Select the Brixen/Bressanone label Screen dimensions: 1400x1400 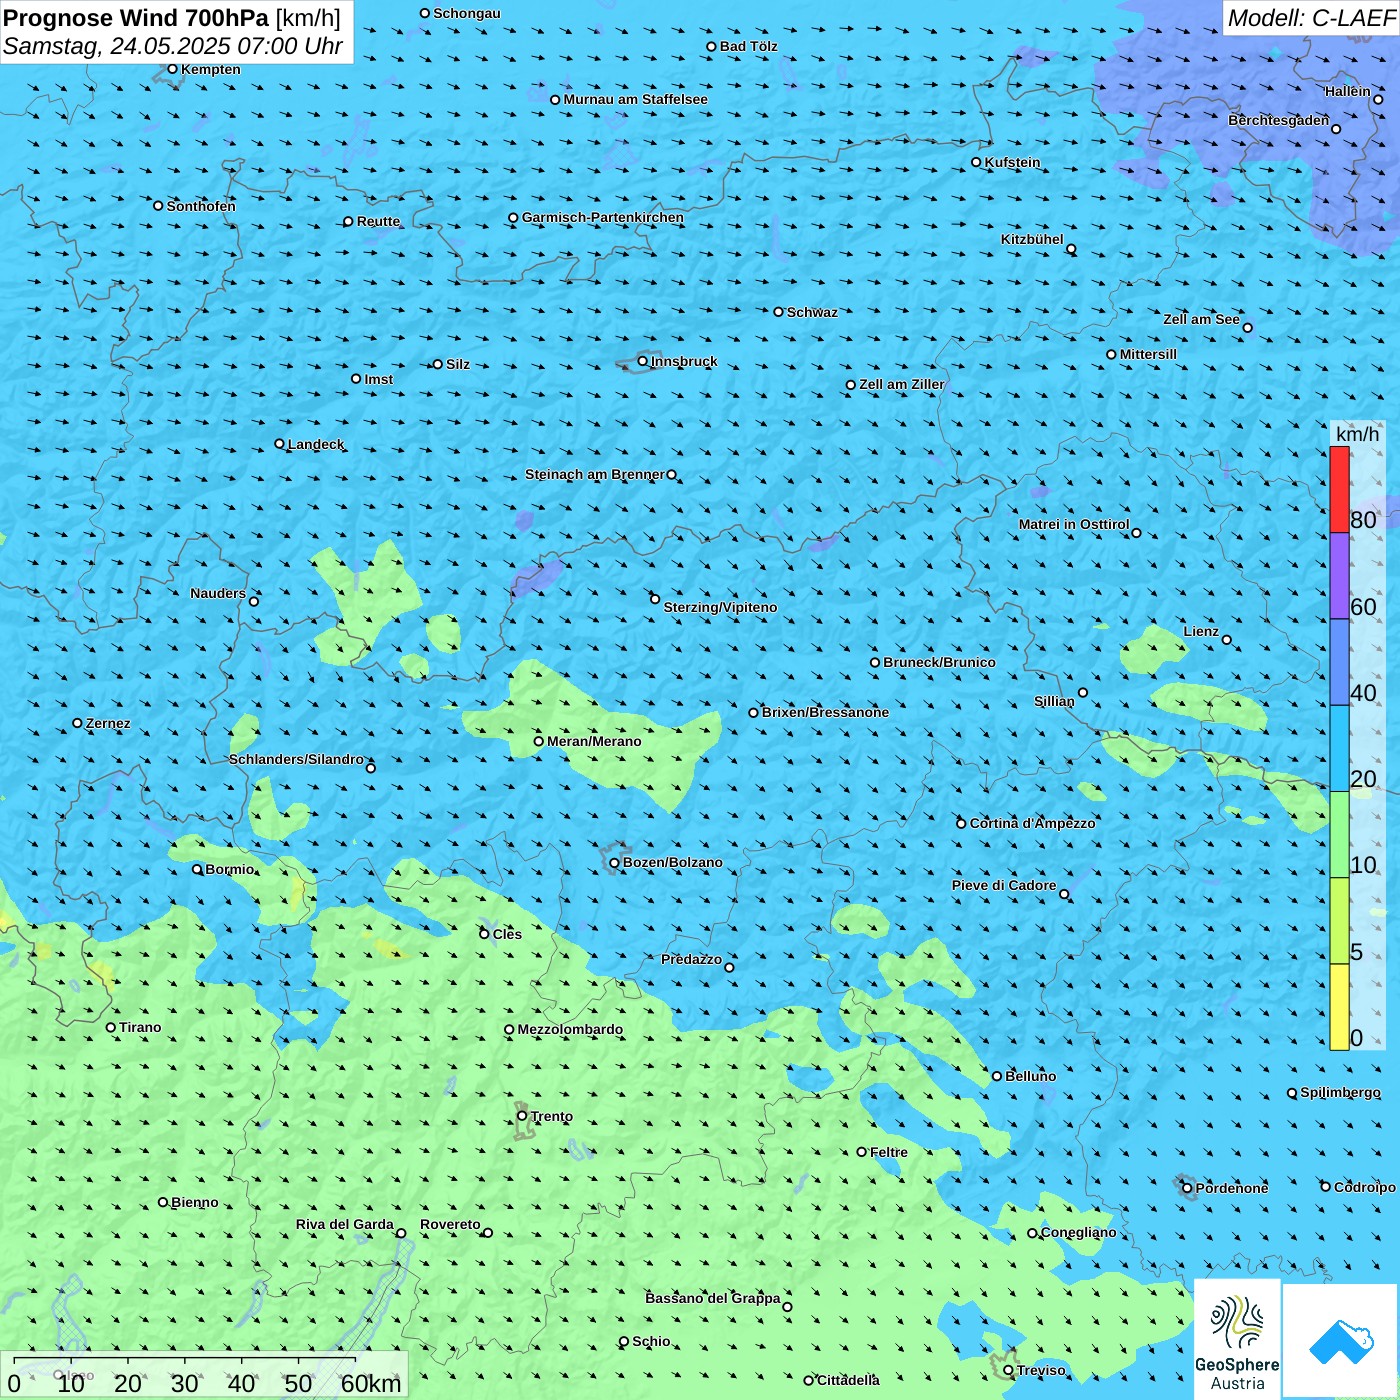click(x=825, y=712)
